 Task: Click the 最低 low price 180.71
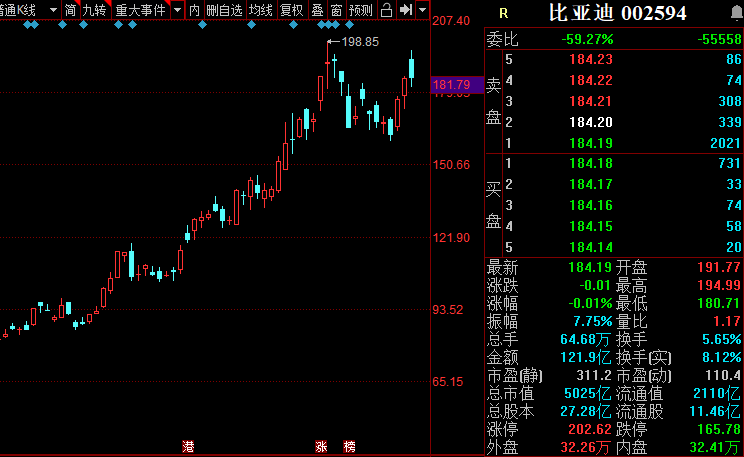pos(719,303)
